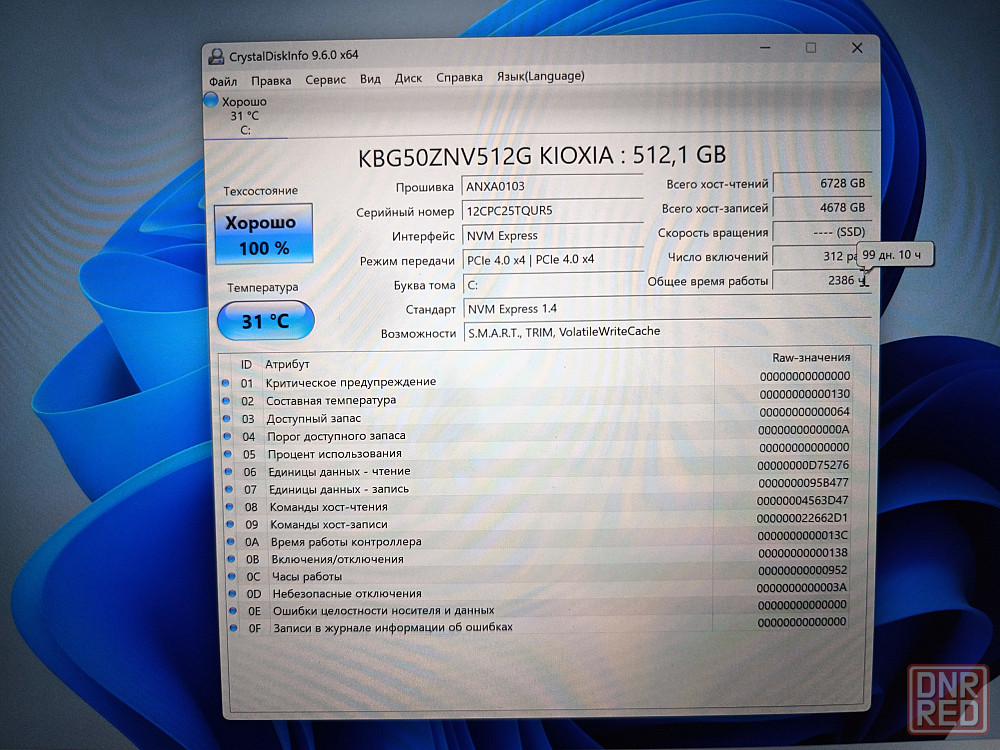The image size is (1000, 750).
Task: Click raw value 00000000000952
Action: 802,570
